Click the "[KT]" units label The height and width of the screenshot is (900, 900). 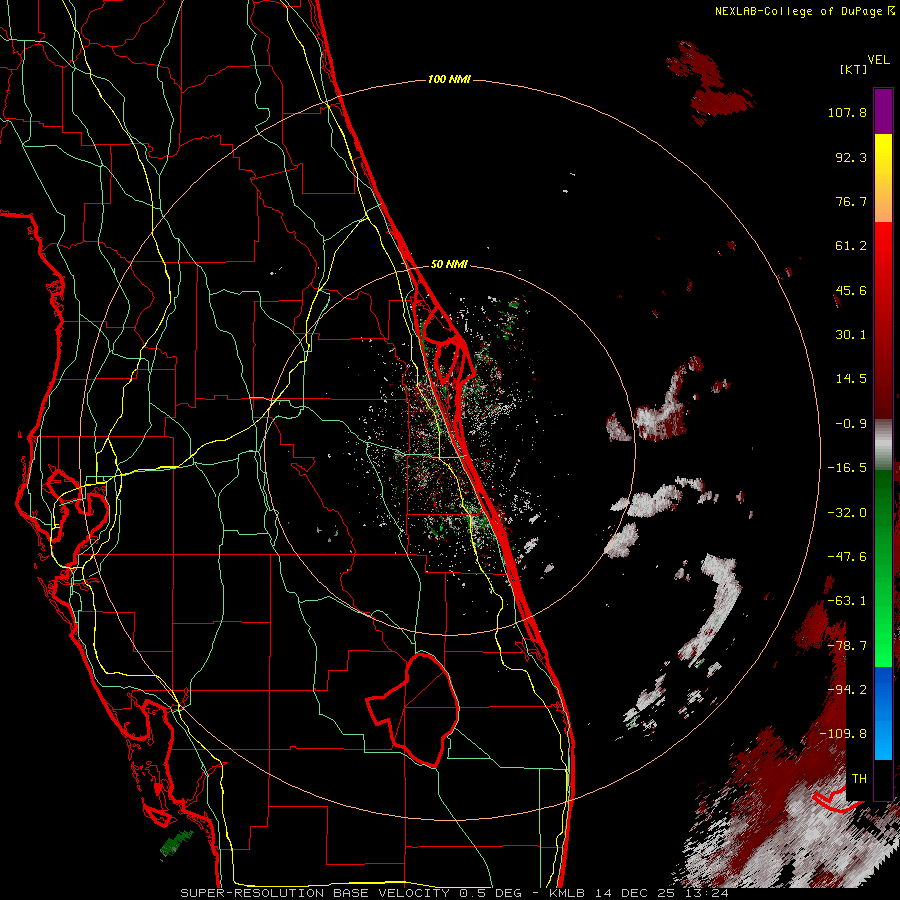[853, 69]
